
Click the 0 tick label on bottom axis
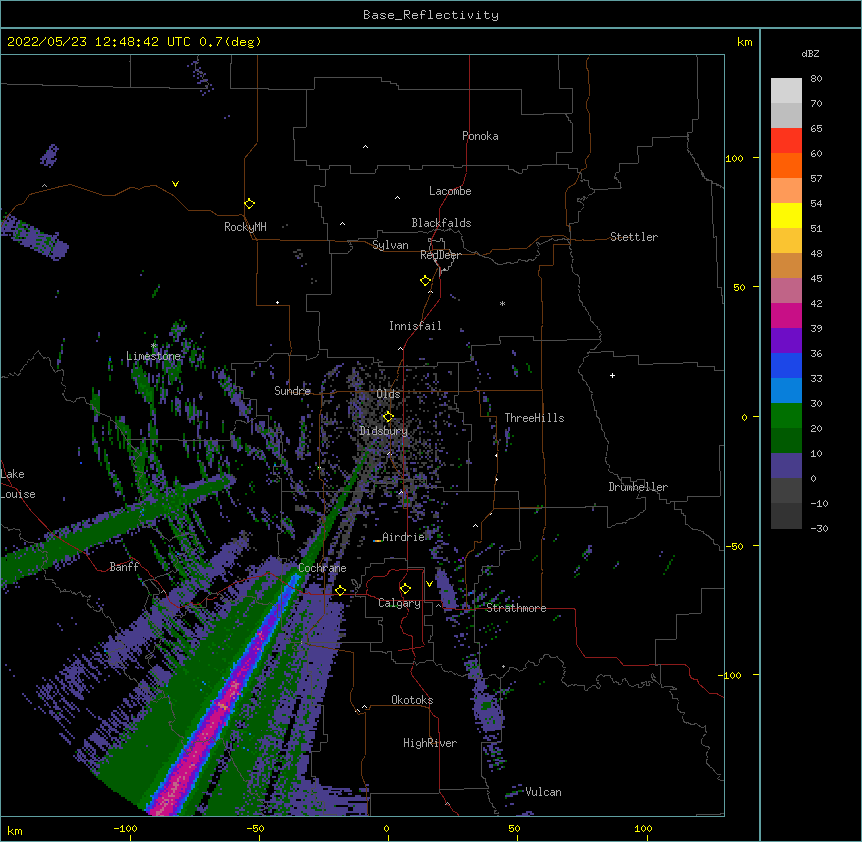click(x=386, y=828)
